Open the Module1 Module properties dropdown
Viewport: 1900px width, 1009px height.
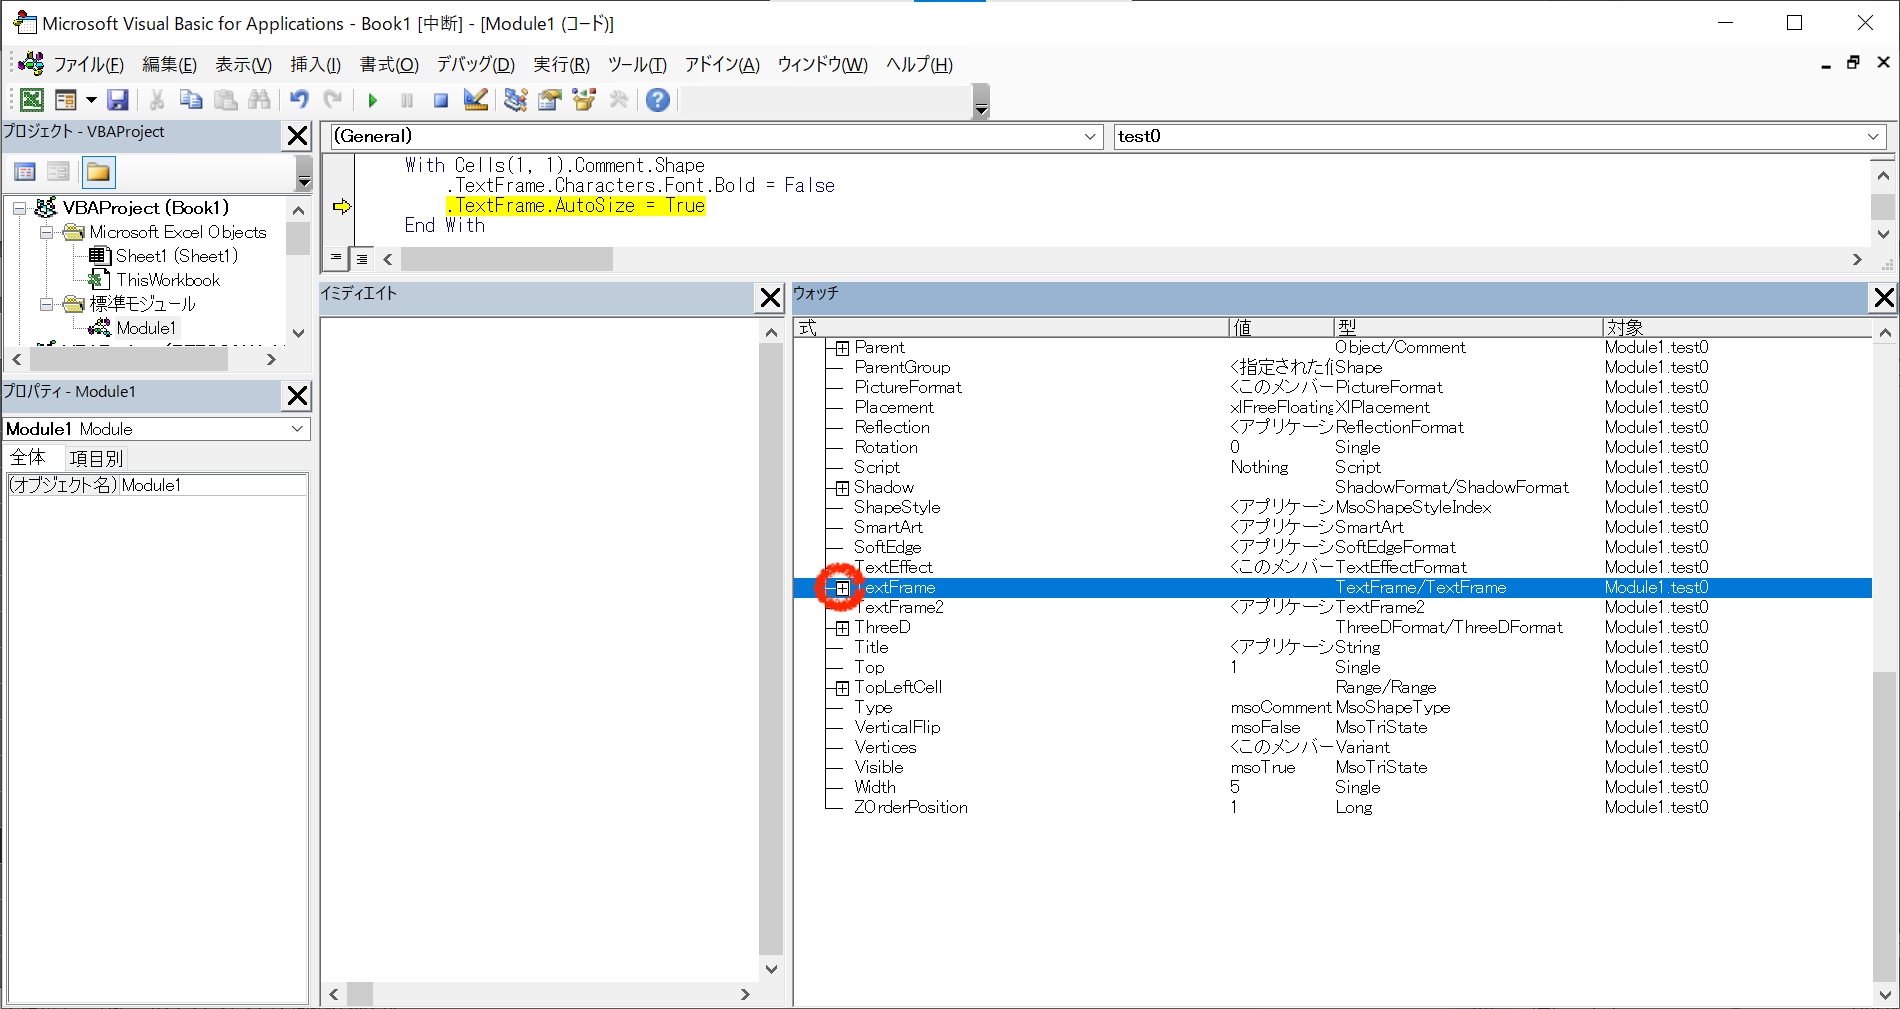coord(297,429)
